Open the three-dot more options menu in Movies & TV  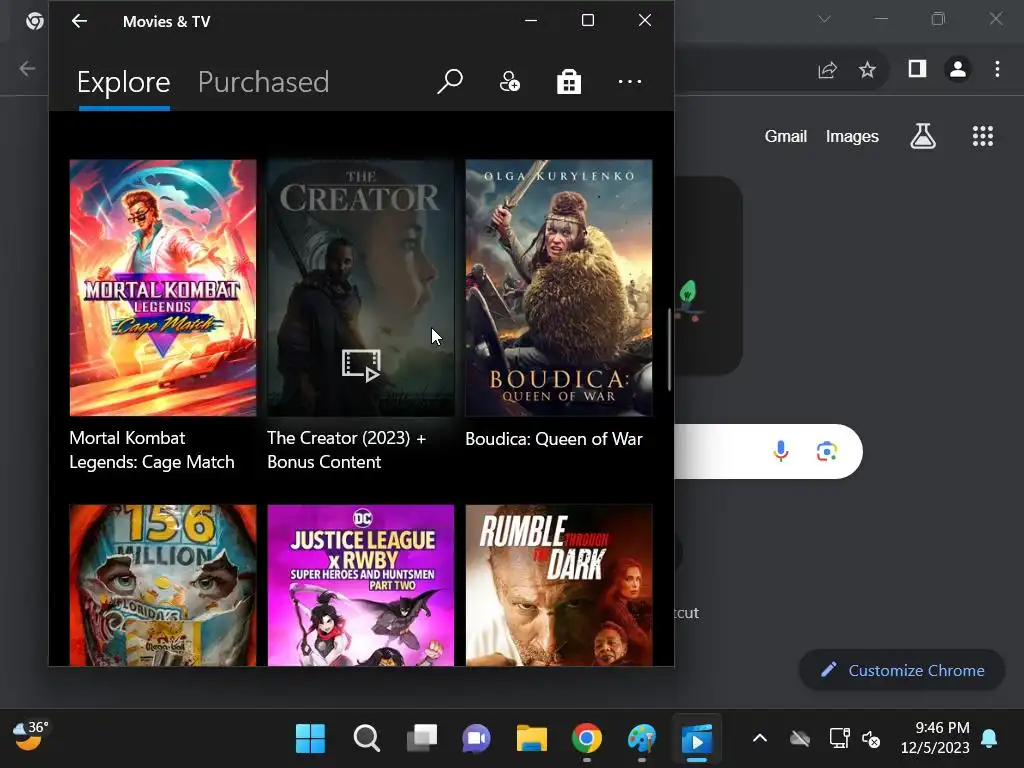tap(630, 82)
